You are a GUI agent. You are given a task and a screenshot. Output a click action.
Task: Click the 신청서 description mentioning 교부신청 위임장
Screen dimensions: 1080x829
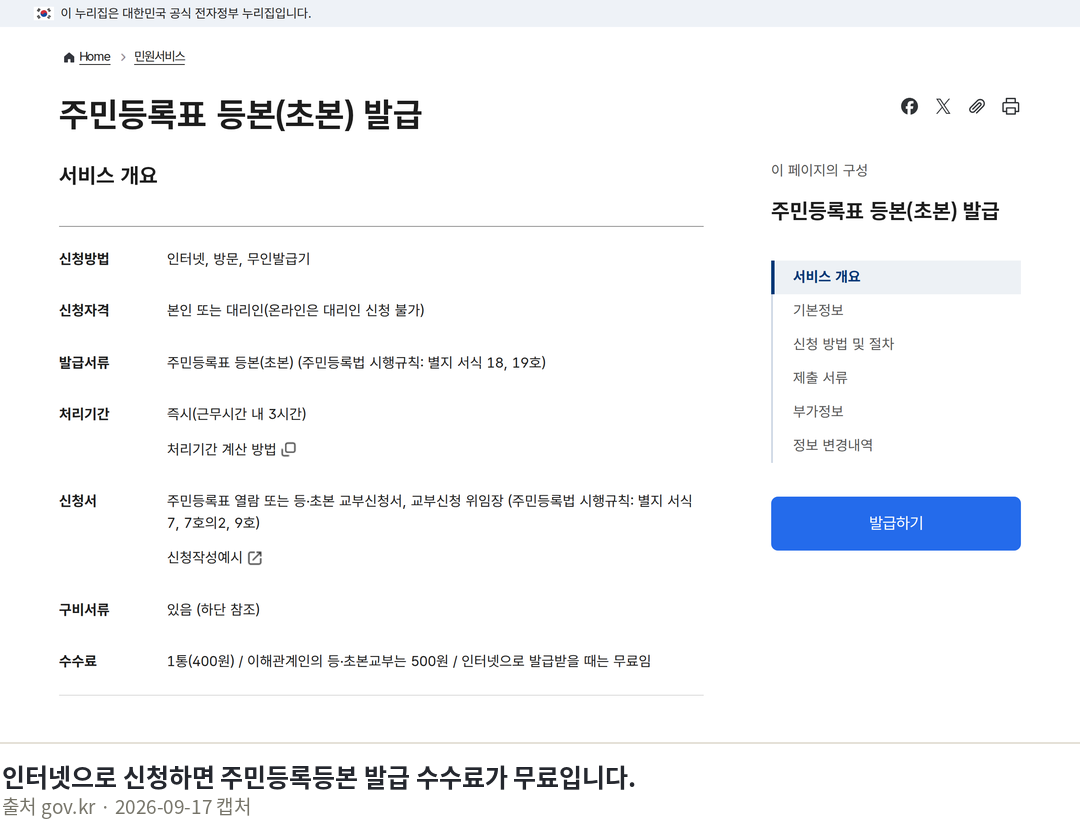point(430,512)
